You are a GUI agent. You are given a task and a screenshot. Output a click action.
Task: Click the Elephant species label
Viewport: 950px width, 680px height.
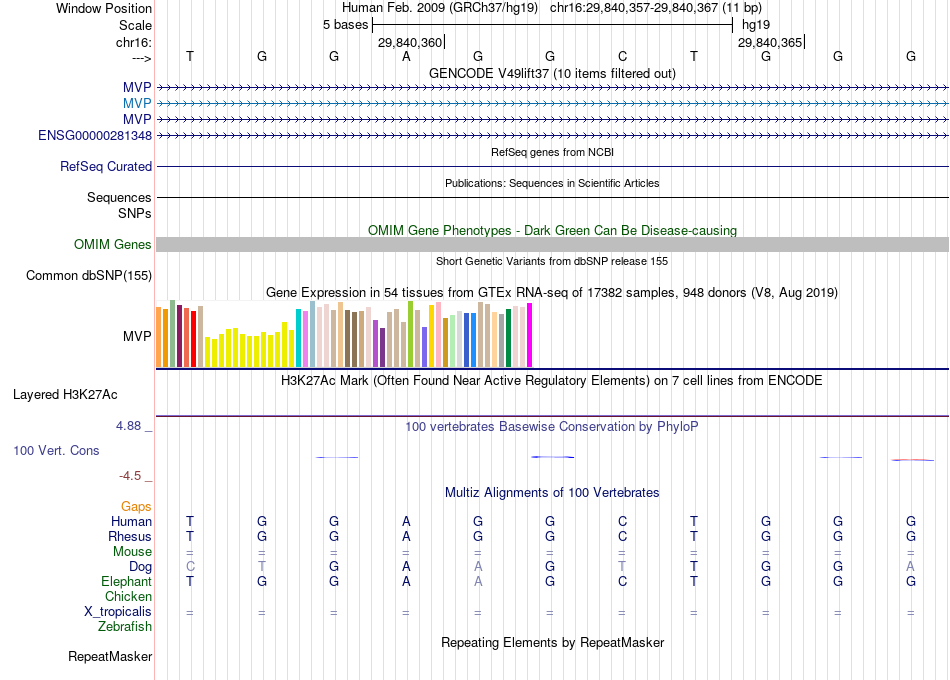(127, 581)
